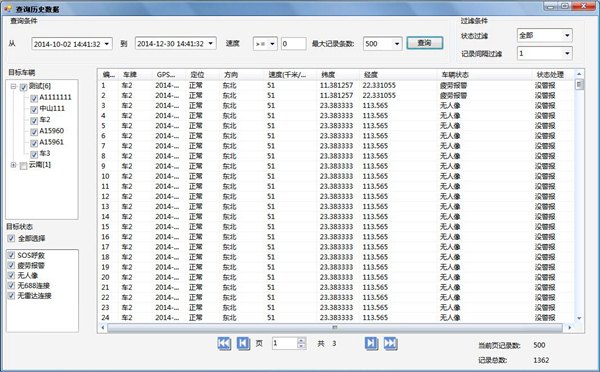The height and width of the screenshot is (372, 600).
Task: Open the 最大记录条数 dropdown
Action: pyautogui.click(x=397, y=44)
